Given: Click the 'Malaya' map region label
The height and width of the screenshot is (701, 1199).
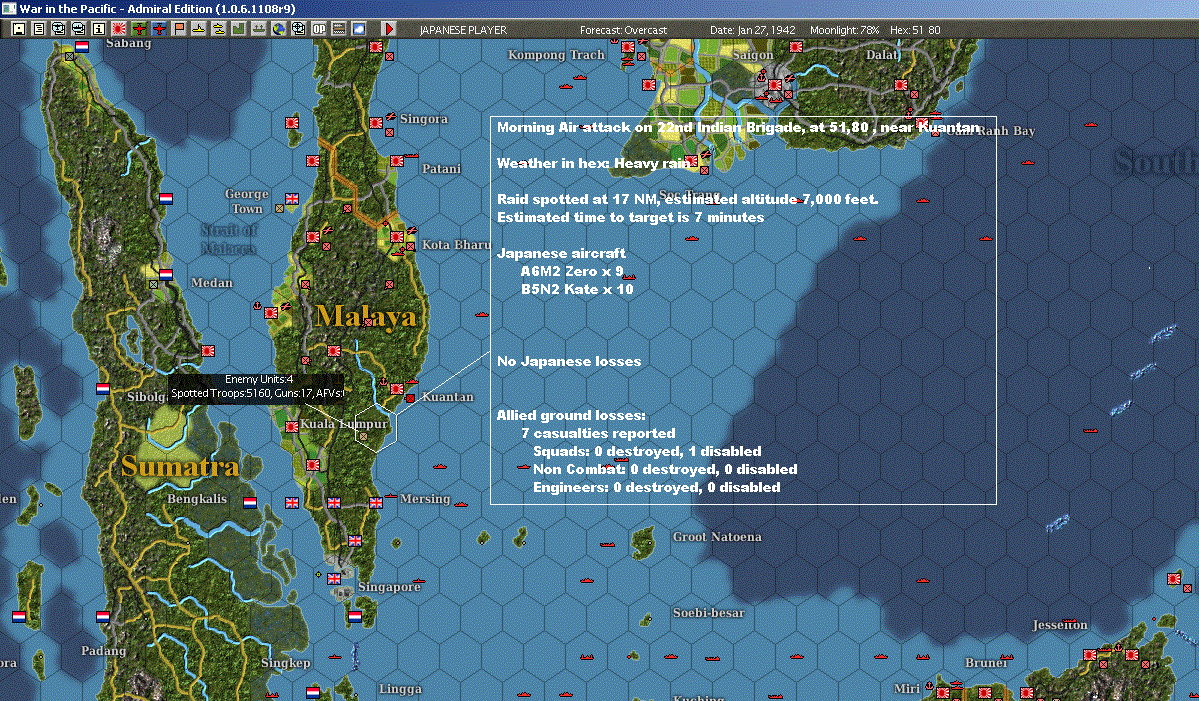Looking at the screenshot, I should pyautogui.click(x=366, y=316).
